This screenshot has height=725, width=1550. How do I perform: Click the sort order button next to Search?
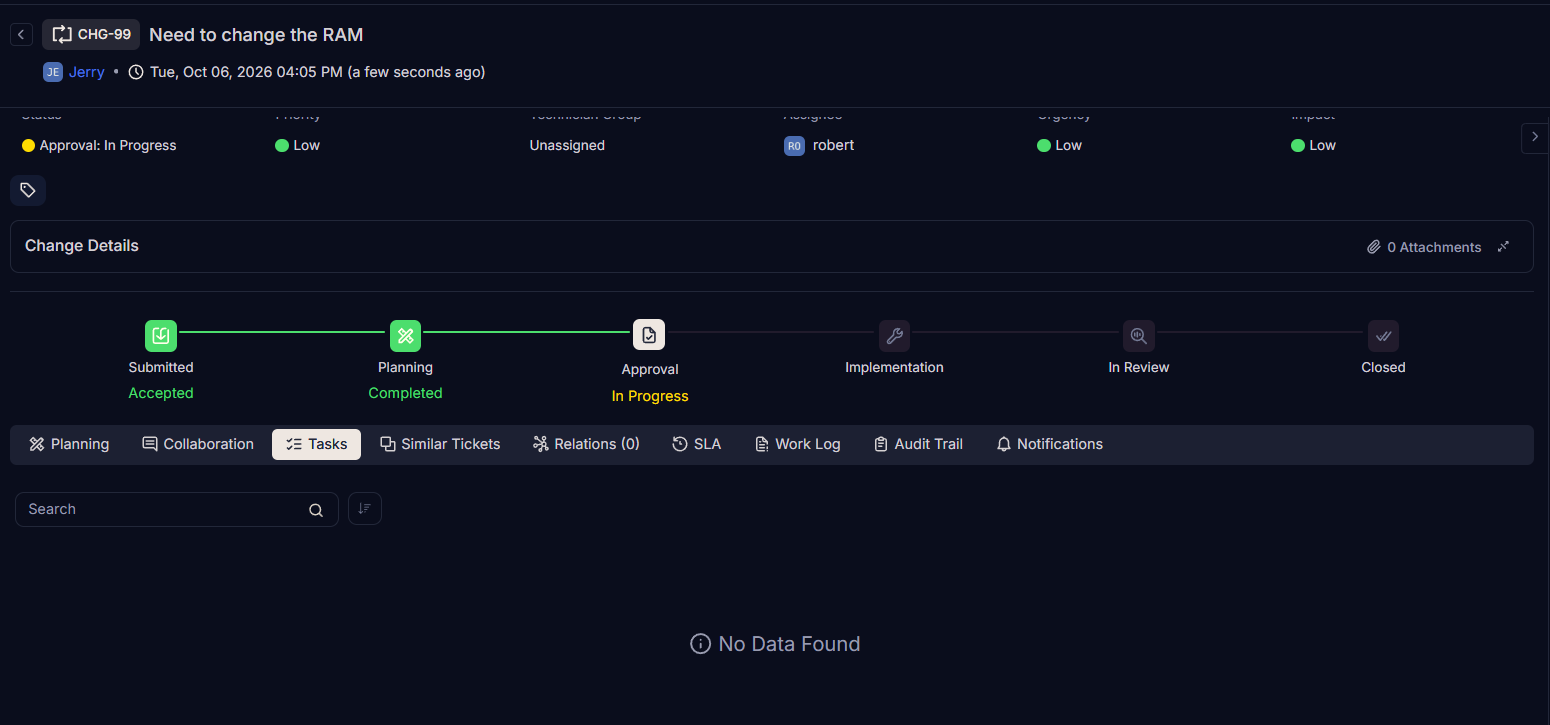365,509
